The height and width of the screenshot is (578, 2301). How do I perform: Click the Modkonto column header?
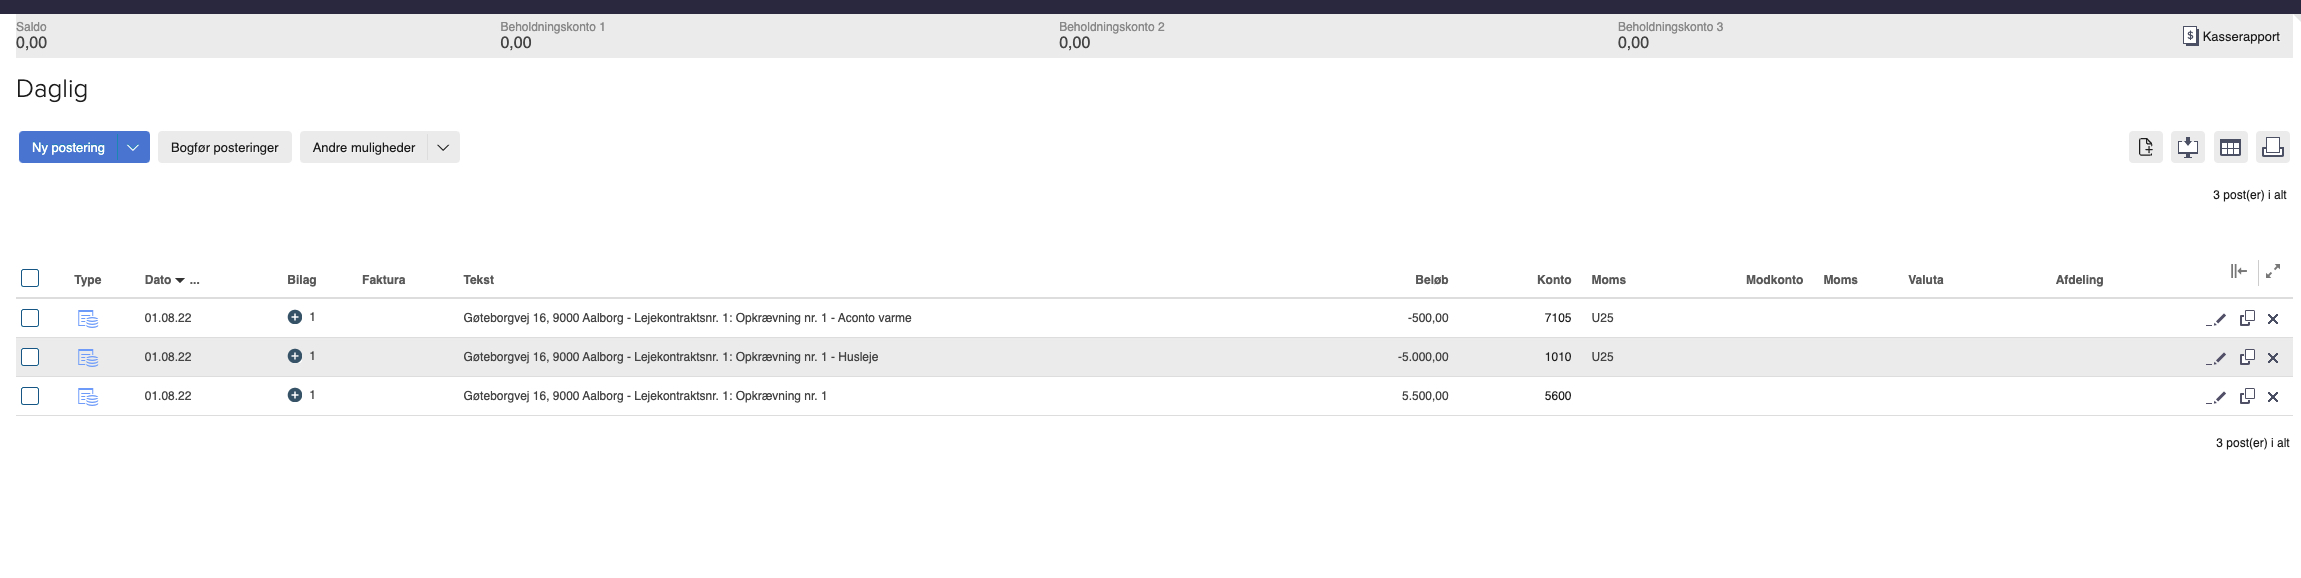click(1775, 280)
